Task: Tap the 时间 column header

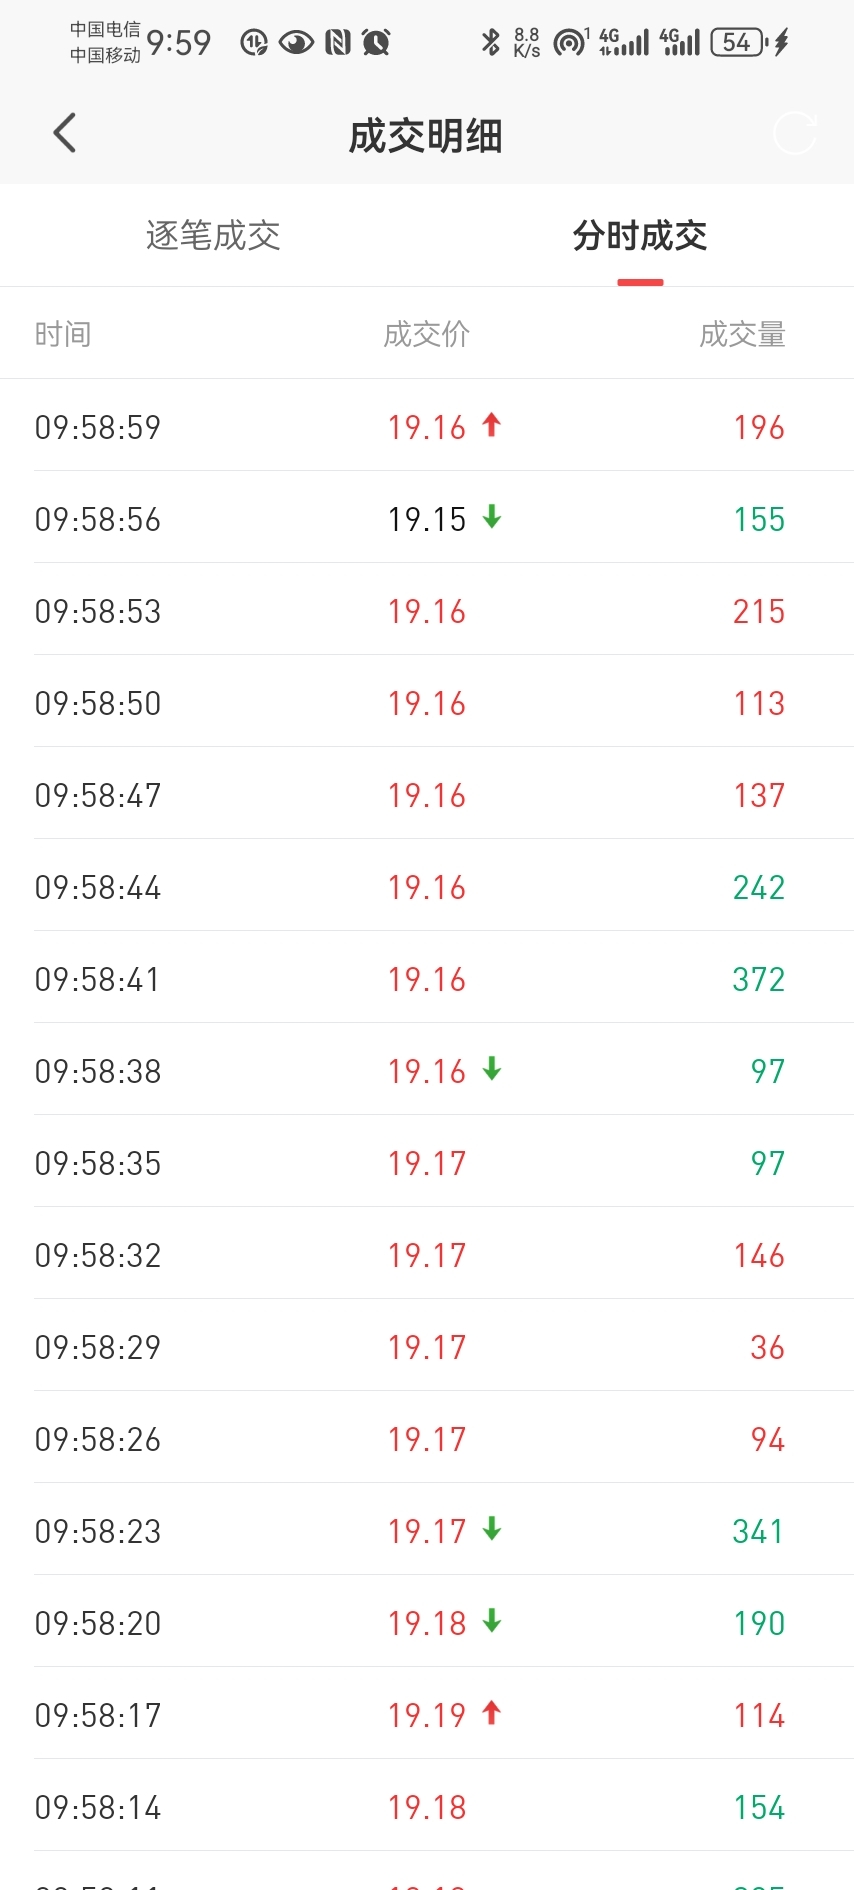Action: (x=63, y=334)
